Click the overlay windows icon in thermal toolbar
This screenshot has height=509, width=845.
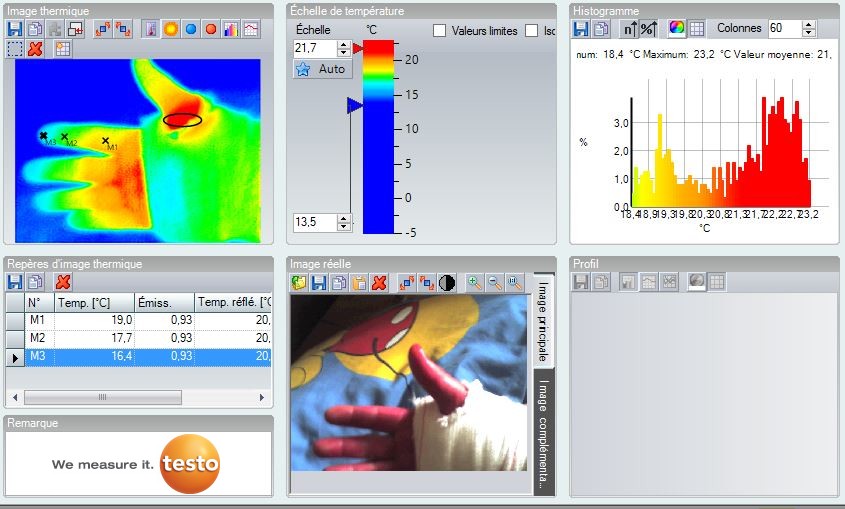click(x=75, y=29)
